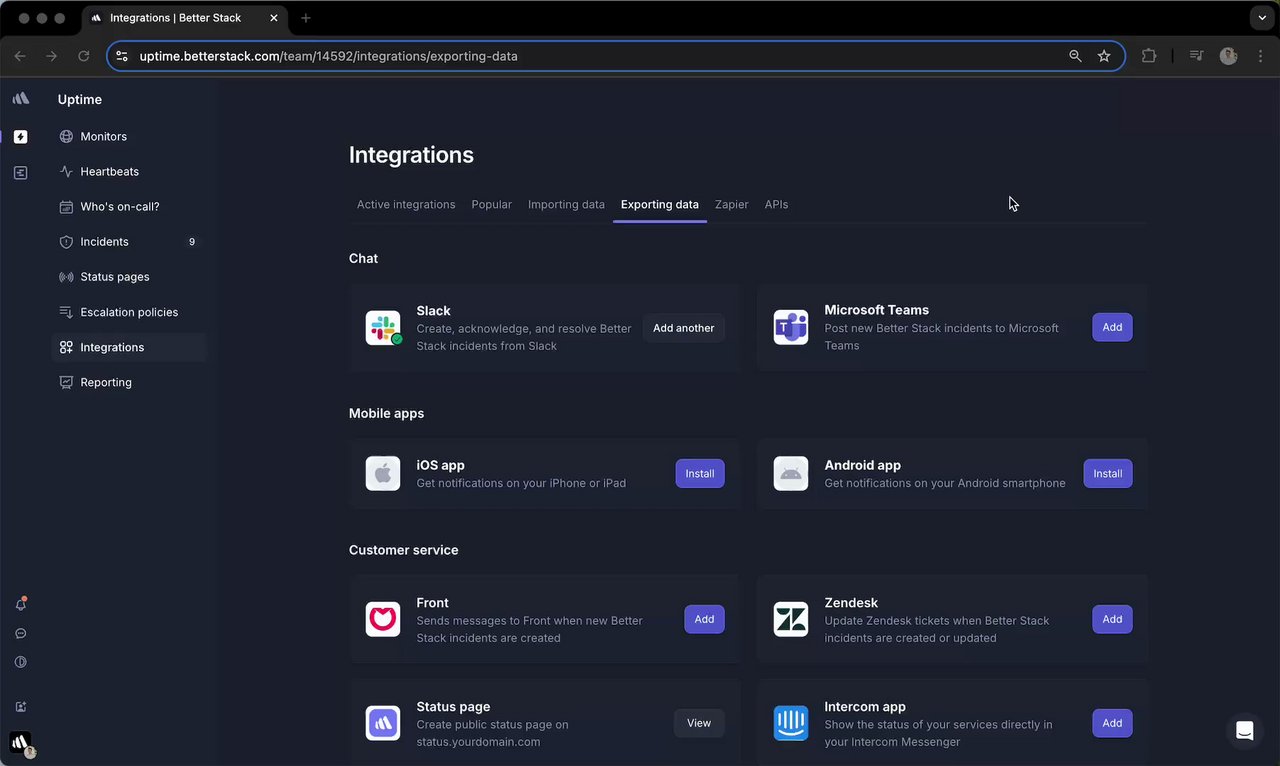1280x766 pixels.
Task: Open the media controls icon in browser toolbar
Action: point(1196,56)
